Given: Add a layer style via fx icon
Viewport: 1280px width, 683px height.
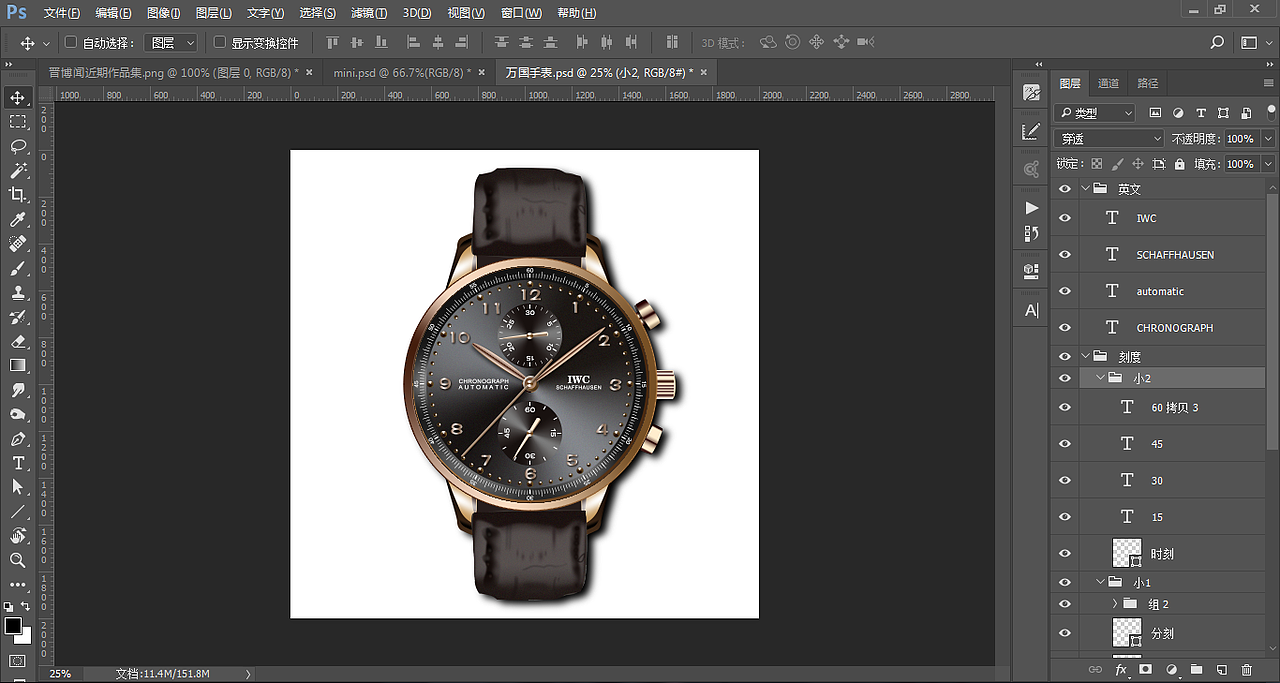Looking at the screenshot, I should (x=1122, y=669).
